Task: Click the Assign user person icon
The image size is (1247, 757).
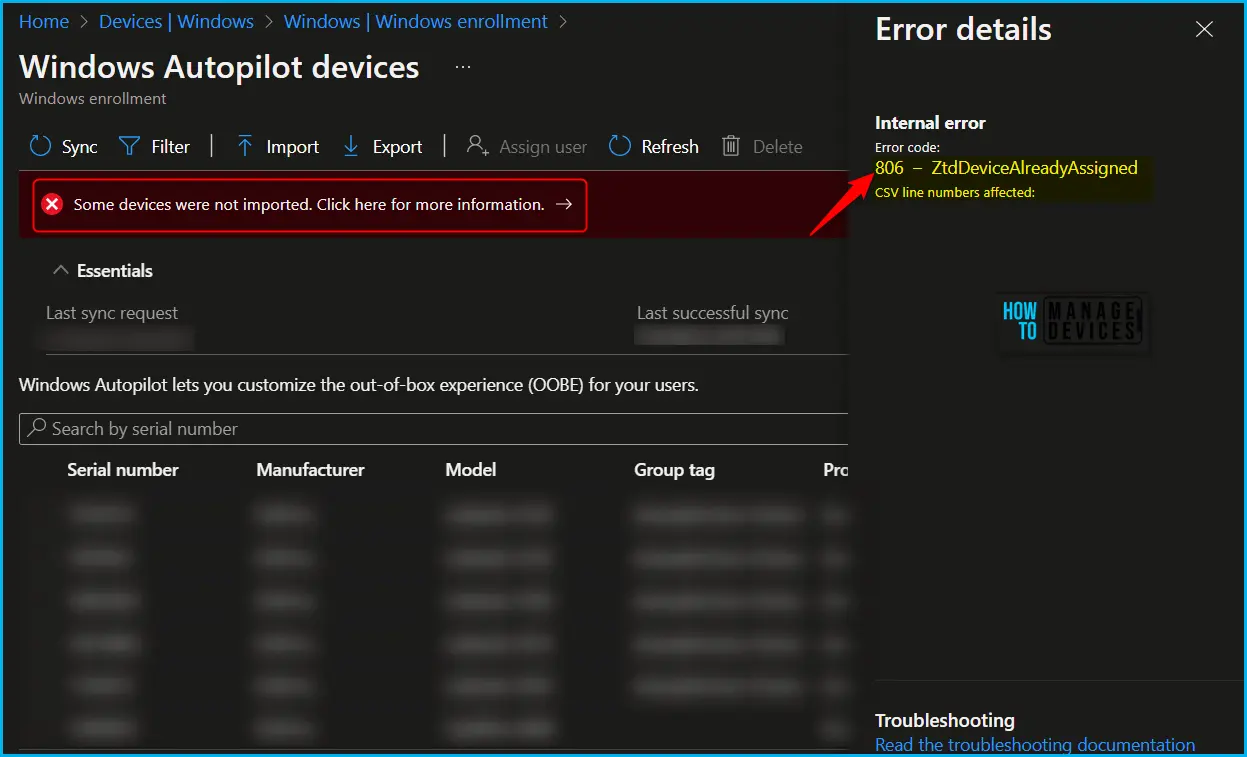Action: [477, 146]
